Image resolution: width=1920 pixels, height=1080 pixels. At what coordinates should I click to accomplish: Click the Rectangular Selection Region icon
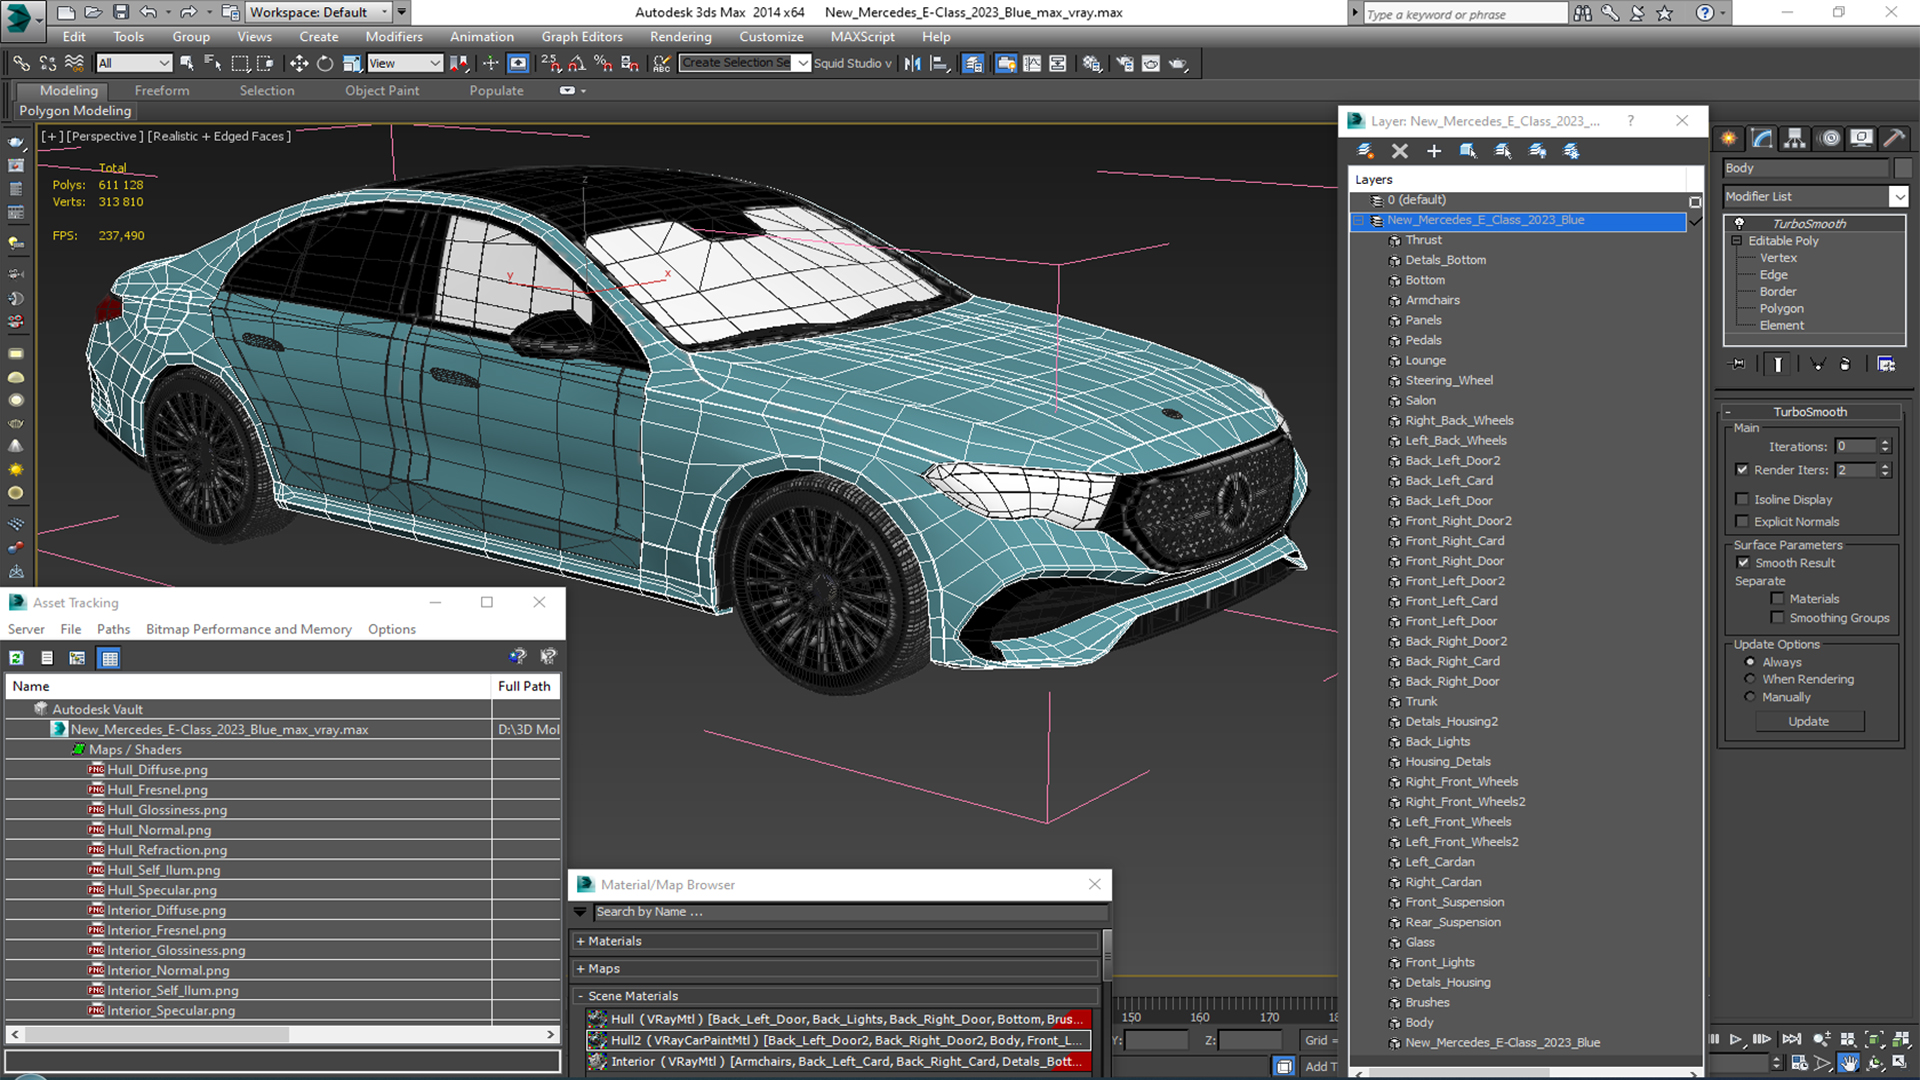240,63
